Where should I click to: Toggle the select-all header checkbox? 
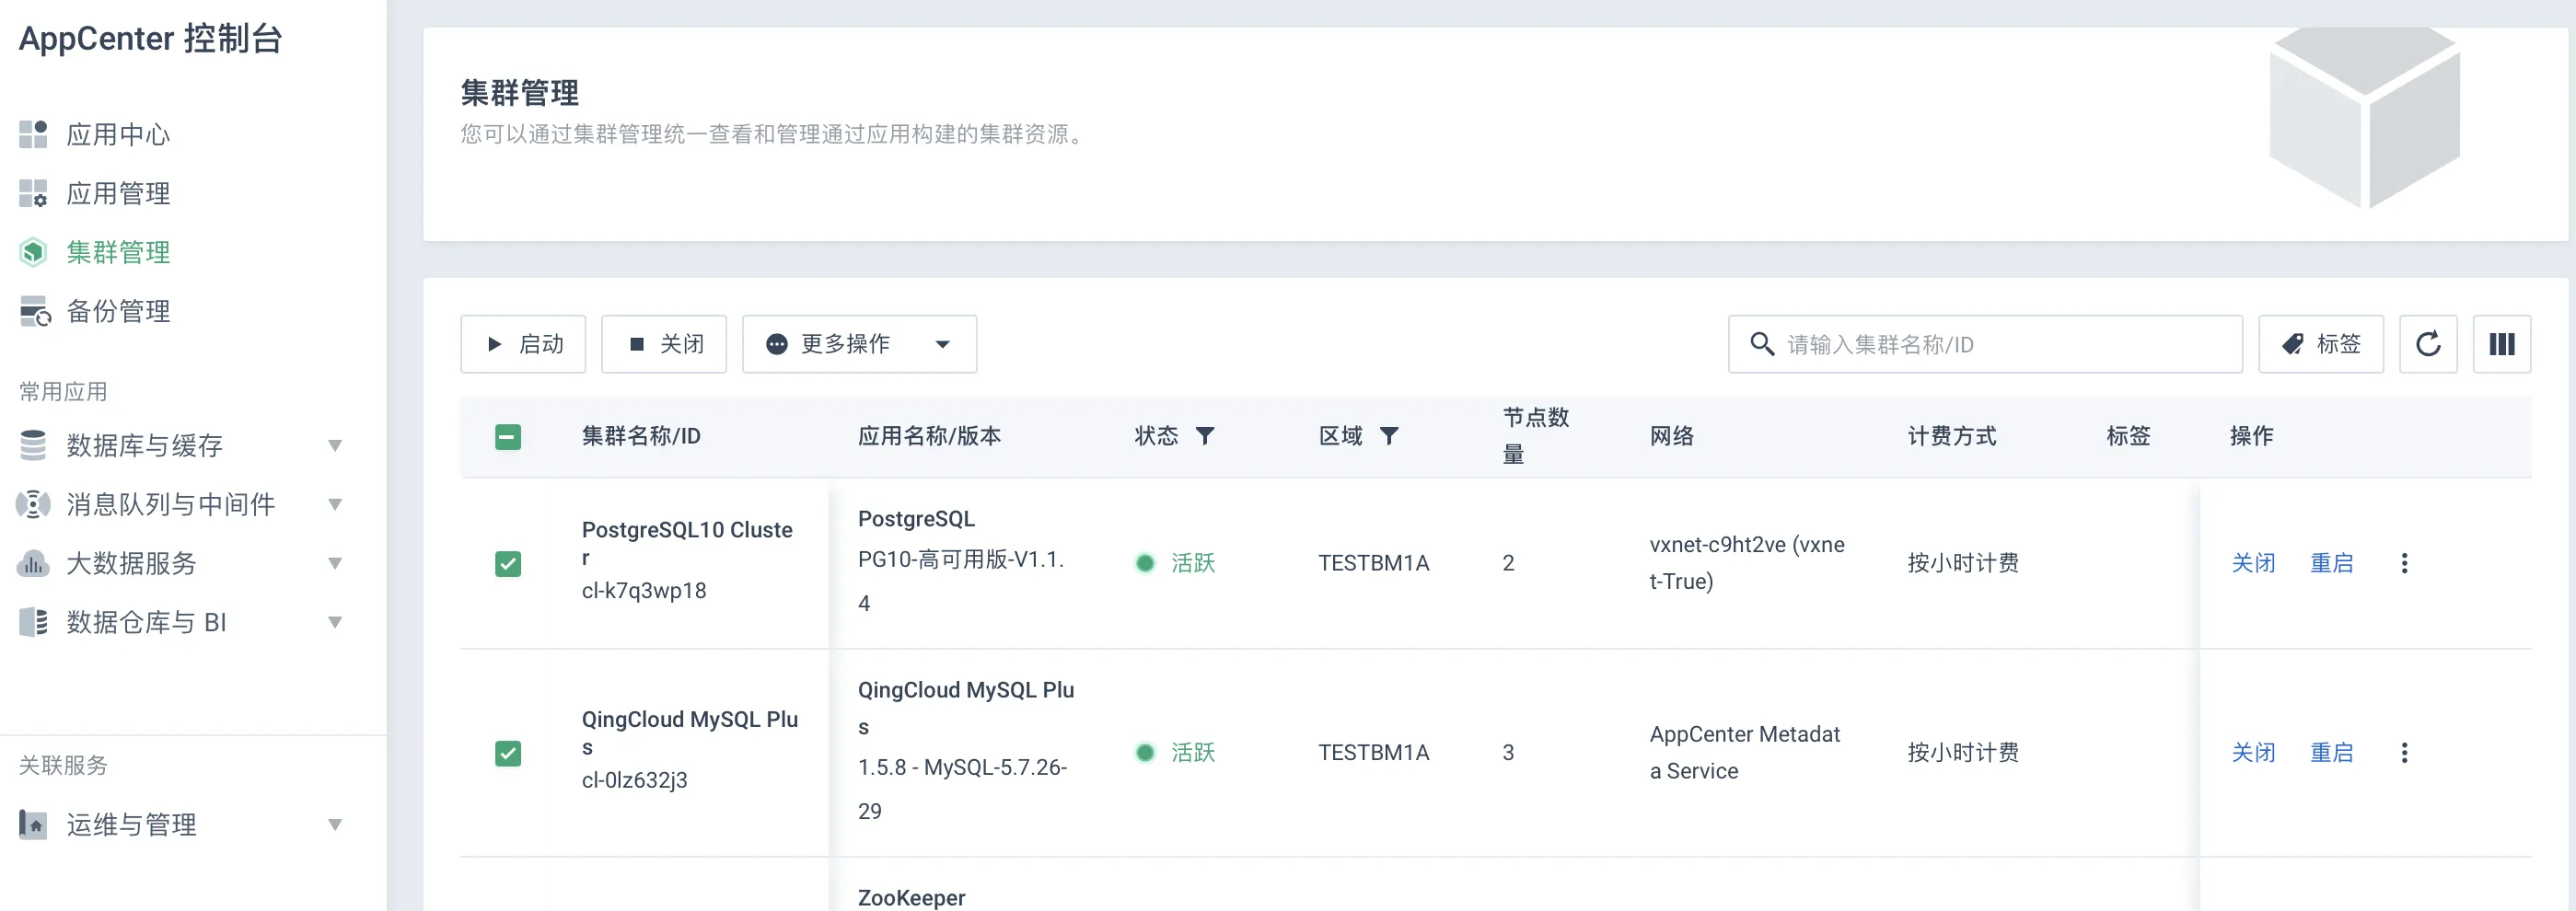click(x=508, y=437)
